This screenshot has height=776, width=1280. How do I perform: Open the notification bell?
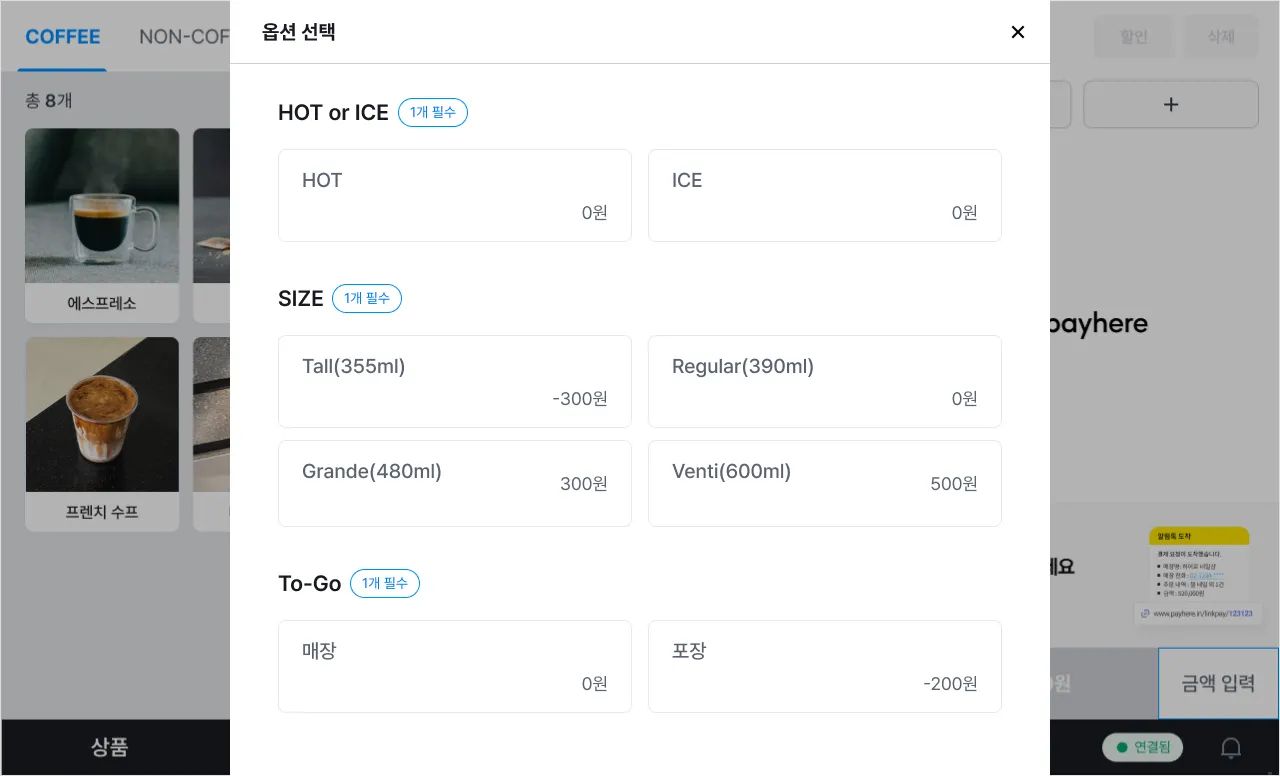1231,747
